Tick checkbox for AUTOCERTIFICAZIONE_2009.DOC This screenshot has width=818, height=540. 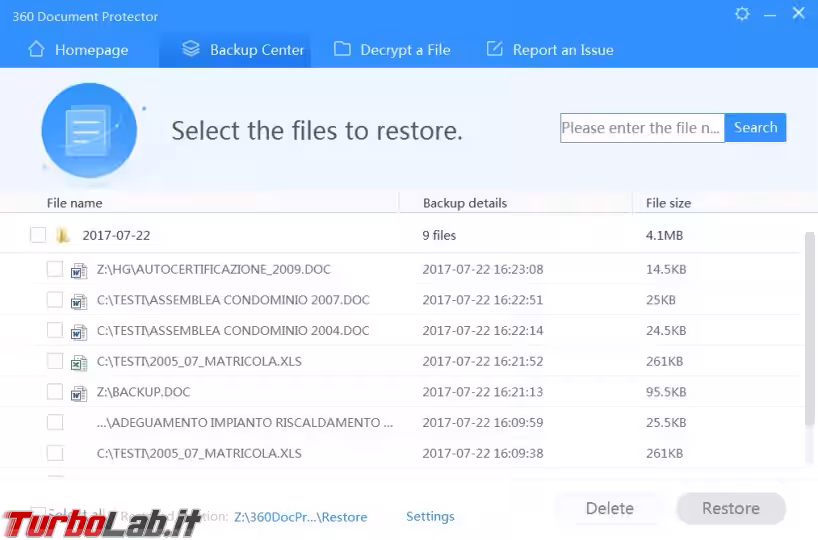[x=55, y=269]
